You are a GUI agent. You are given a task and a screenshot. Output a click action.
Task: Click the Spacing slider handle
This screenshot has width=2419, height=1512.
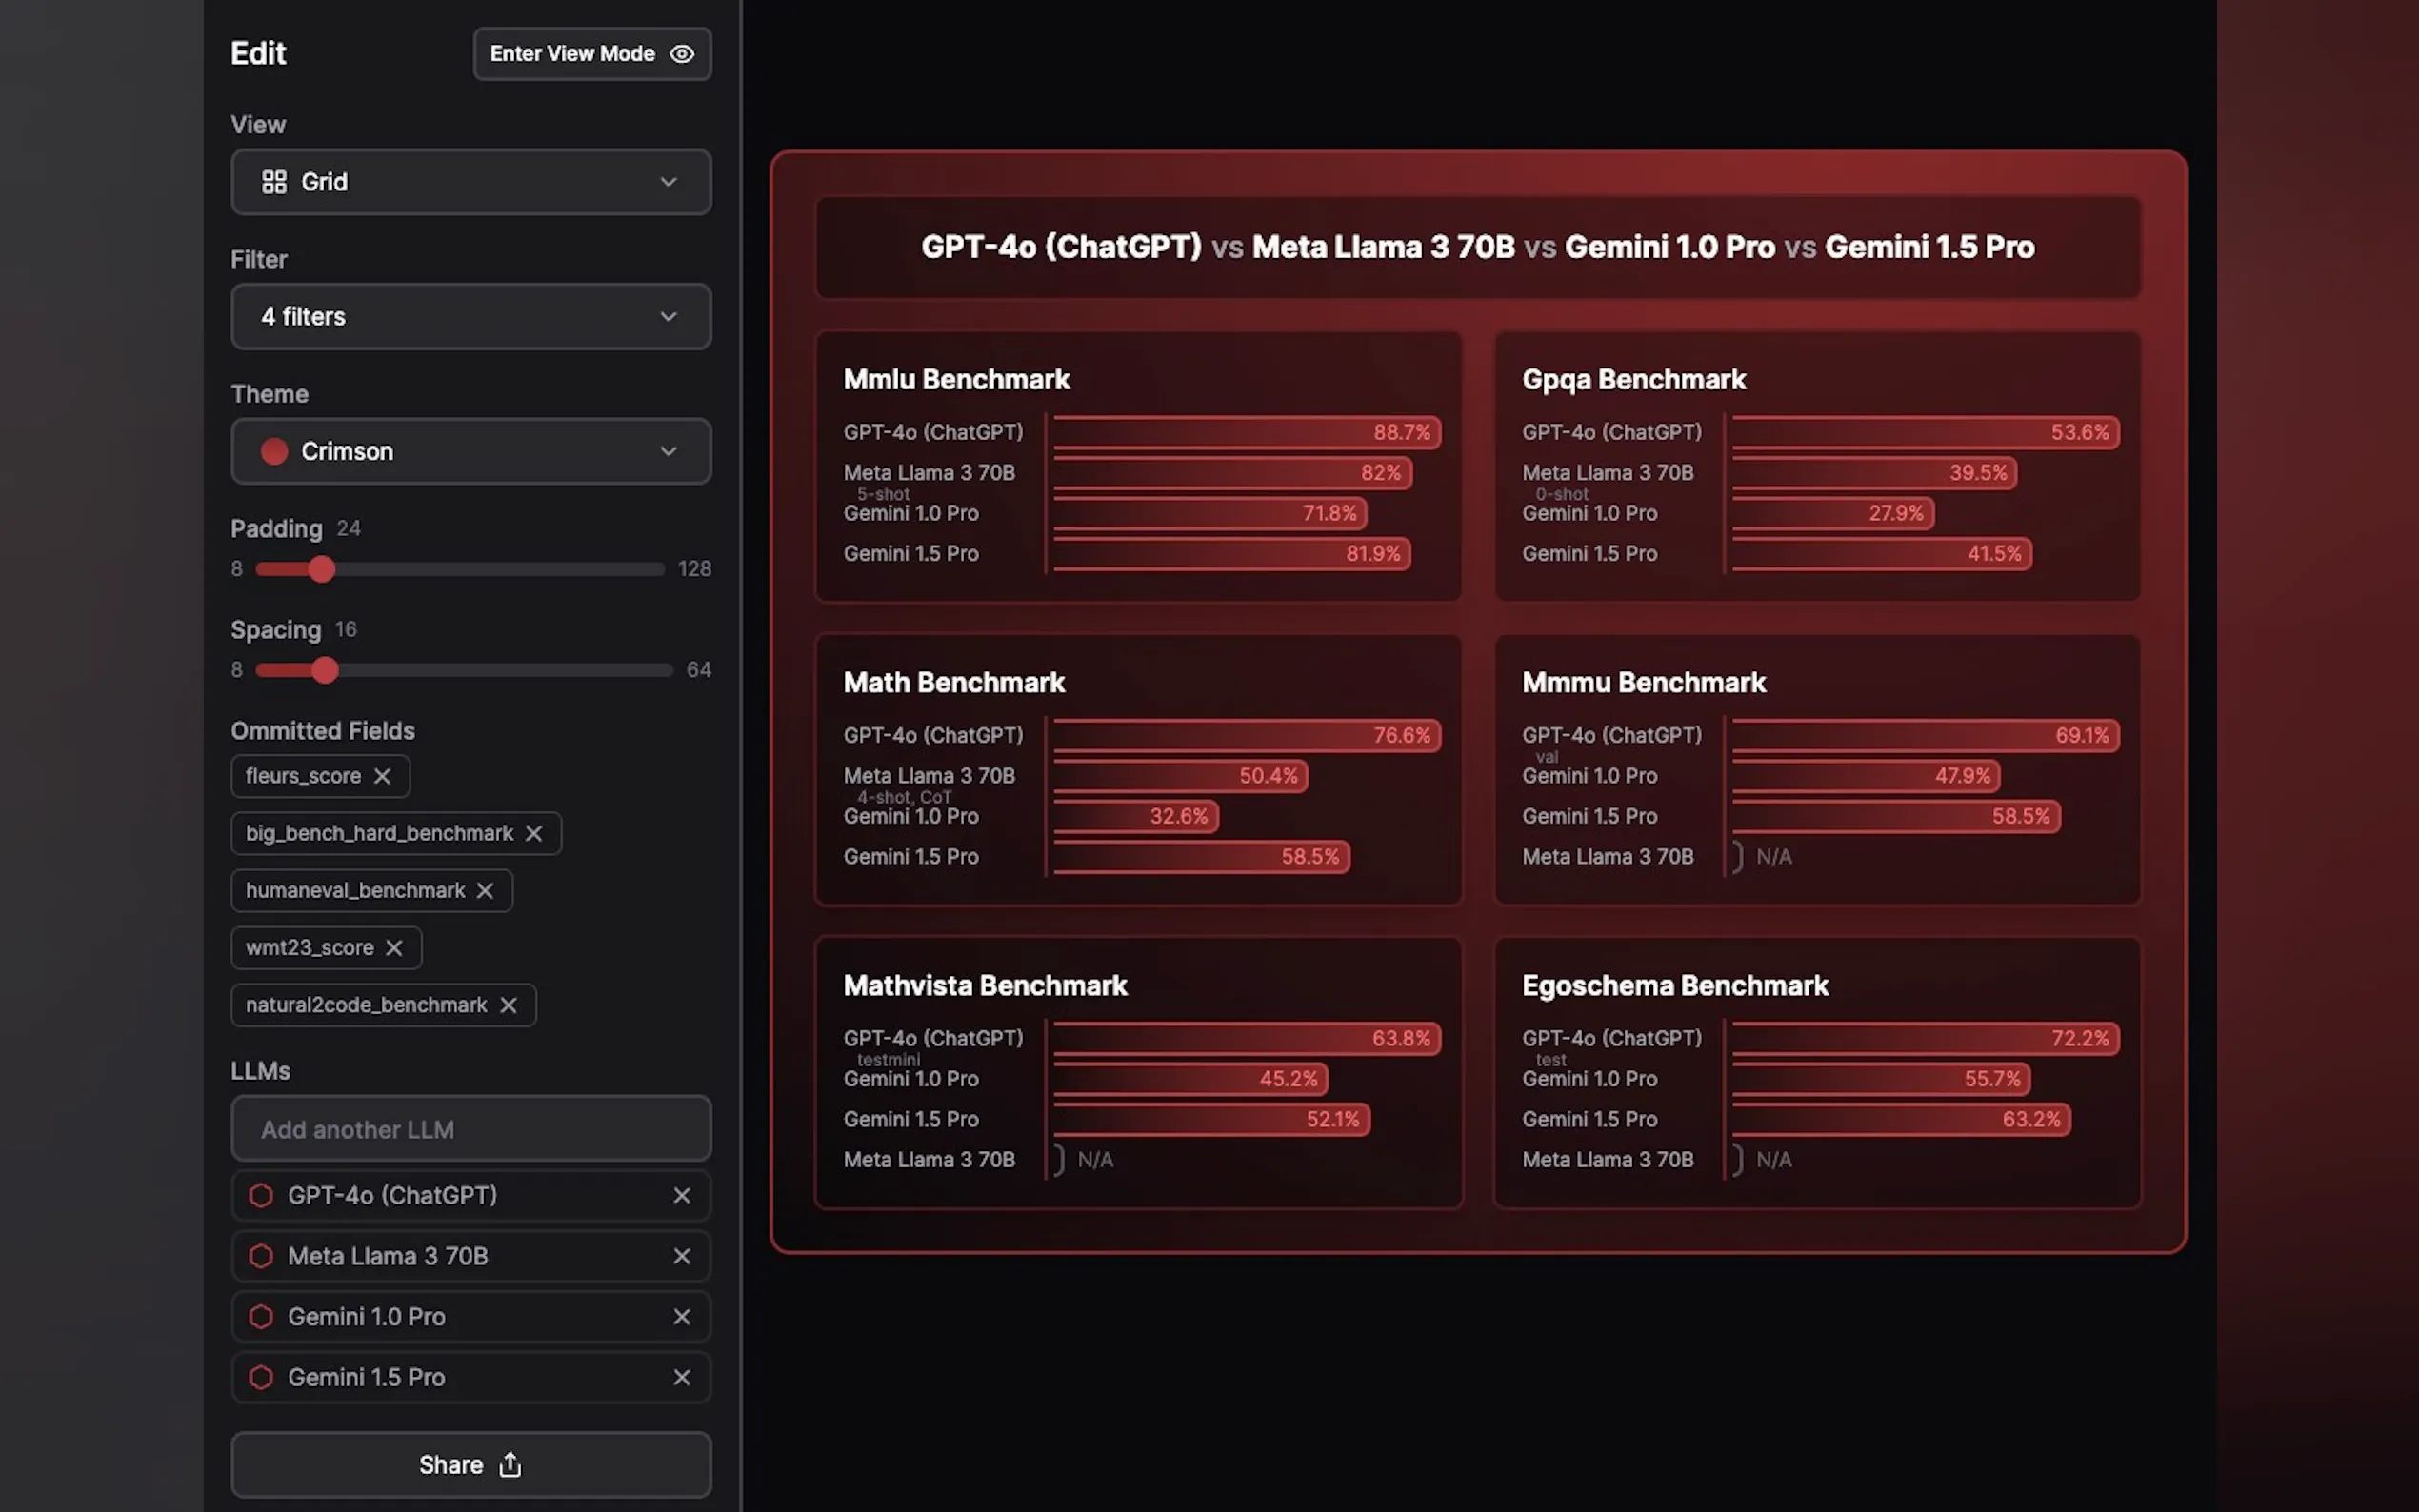pos(324,670)
